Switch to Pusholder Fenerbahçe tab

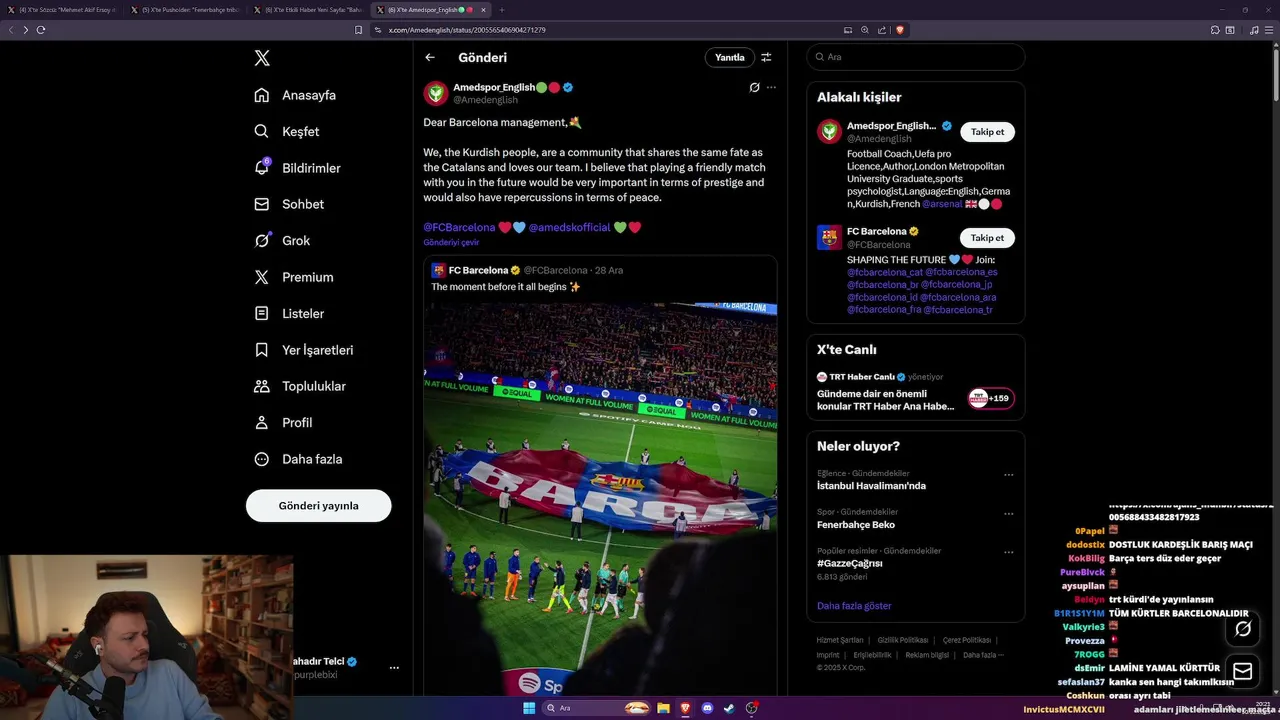[187, 10]
